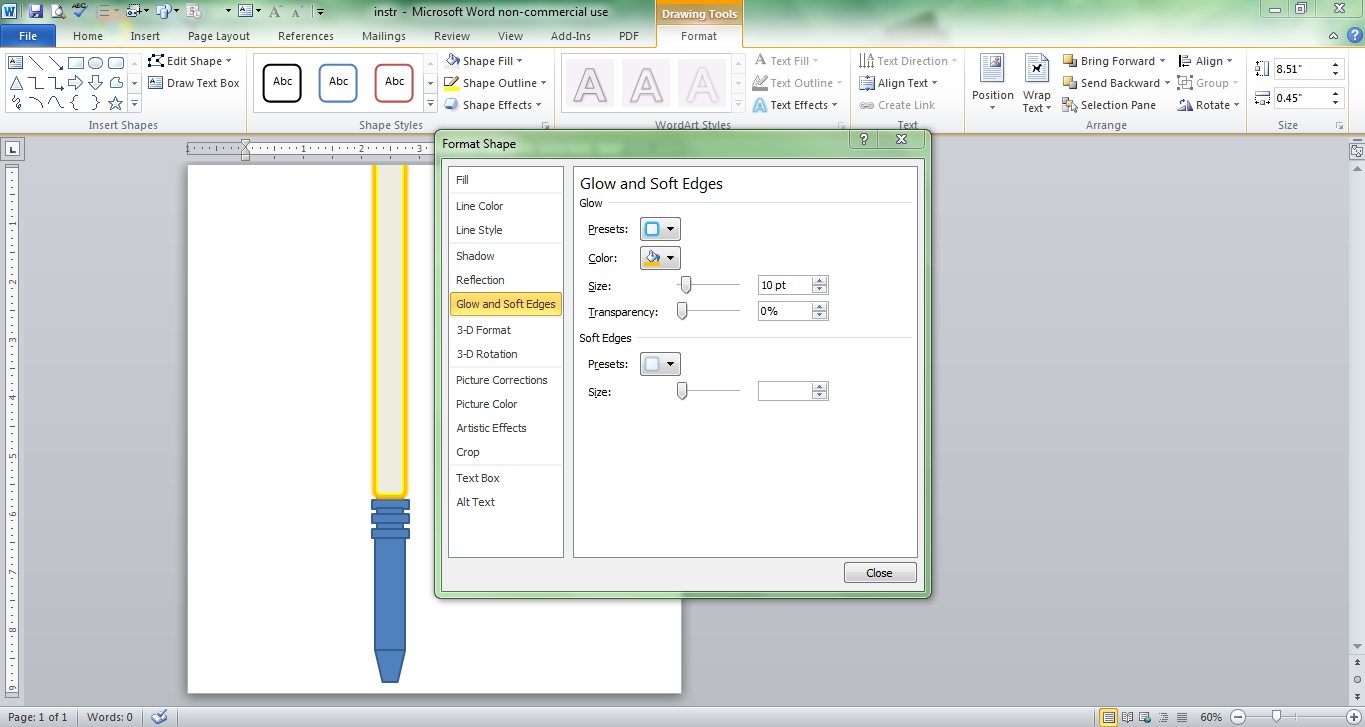Open the Shape Outline dropdown
Screen dimensions: 1365x727
pos(545,83)
